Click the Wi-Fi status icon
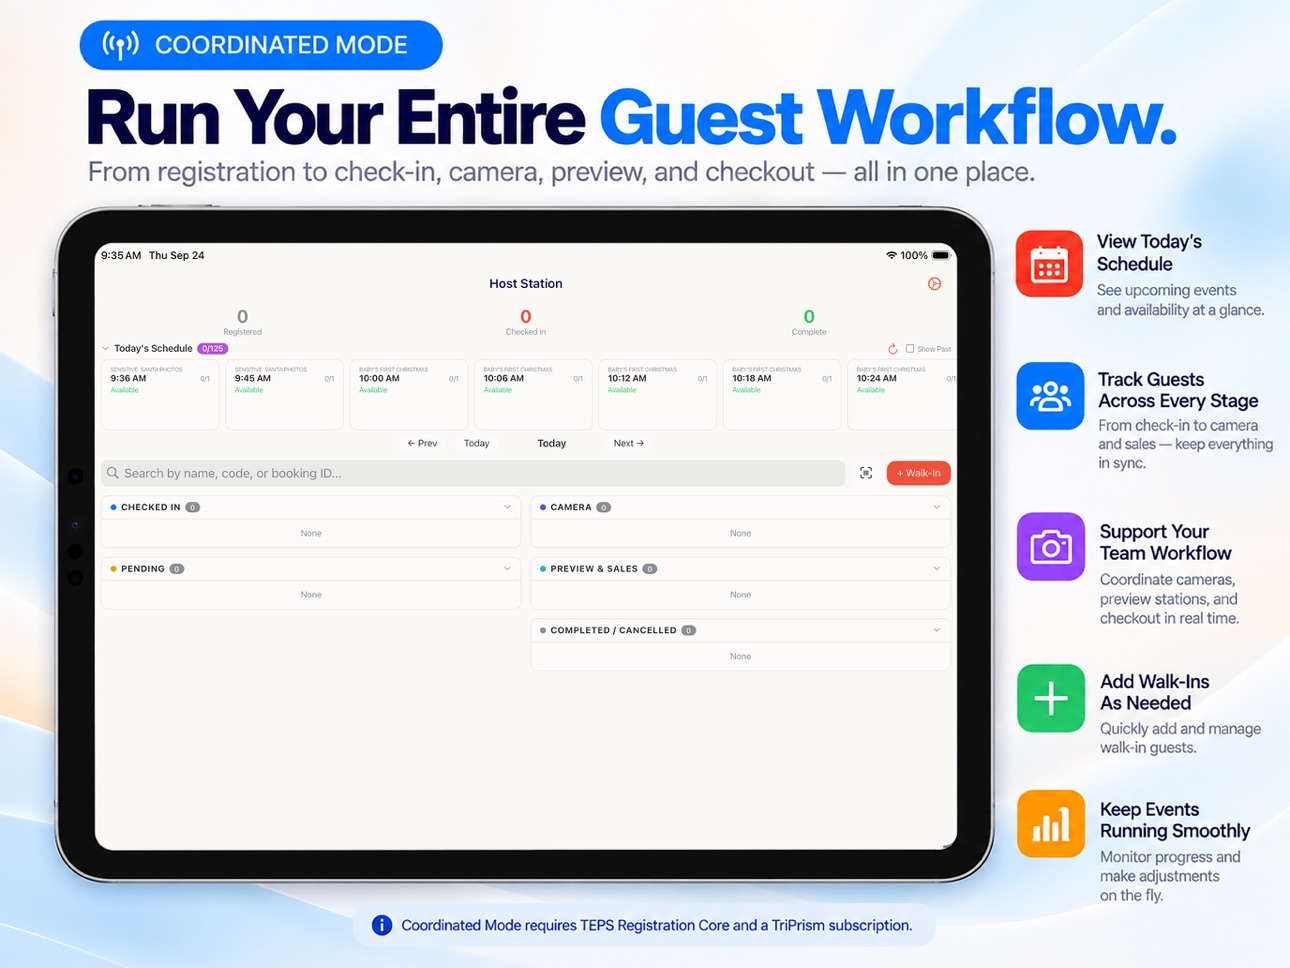Screen dimensions: 1290x968 click(x=891, y=255)
